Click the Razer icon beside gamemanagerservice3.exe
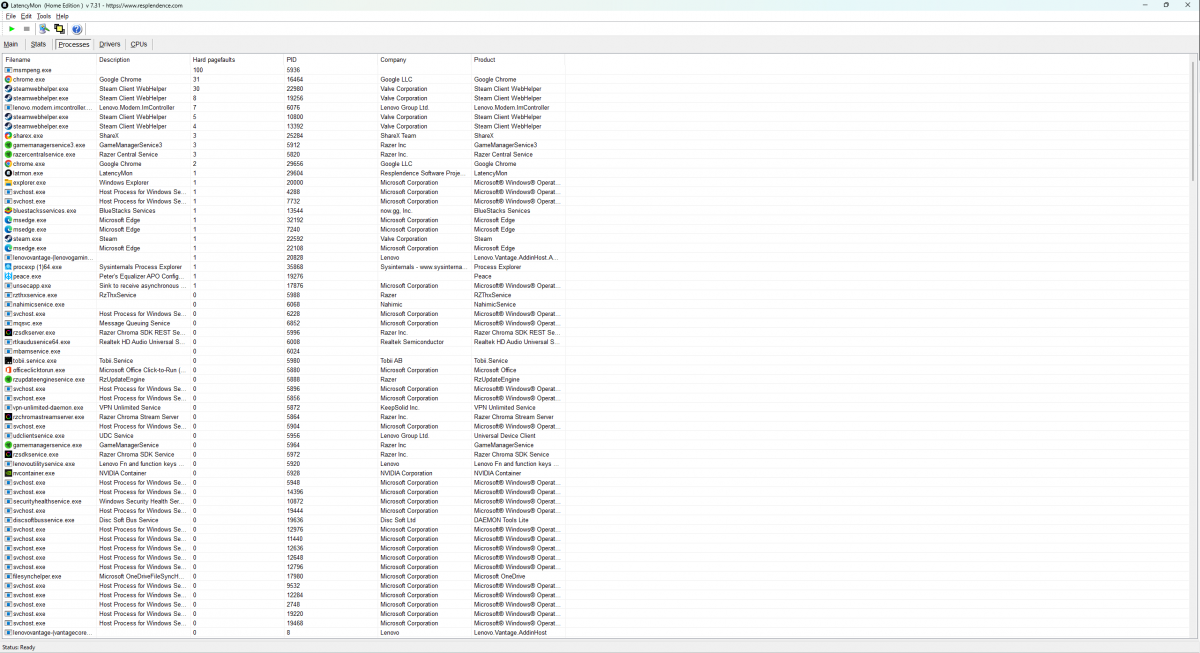1200x653 pixels. click(x=8, y=145)
